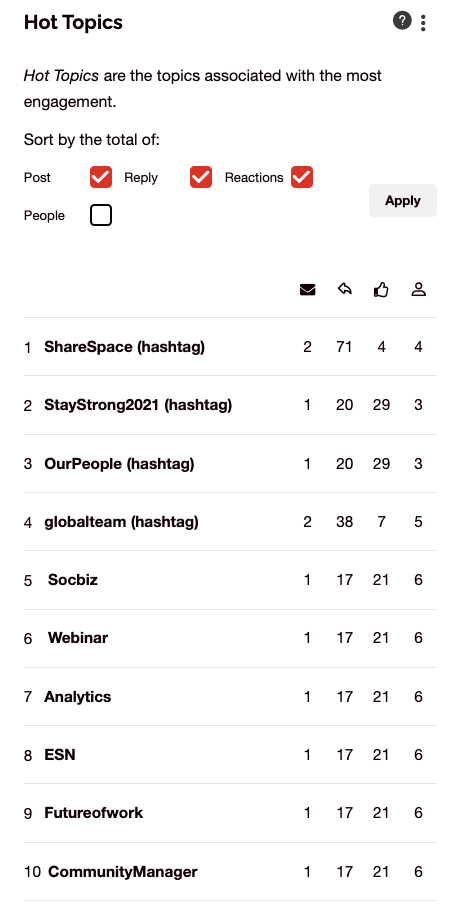Click the Apply button
The width and height of the screenshot is (464, 908).
click(x=403, y=200)
